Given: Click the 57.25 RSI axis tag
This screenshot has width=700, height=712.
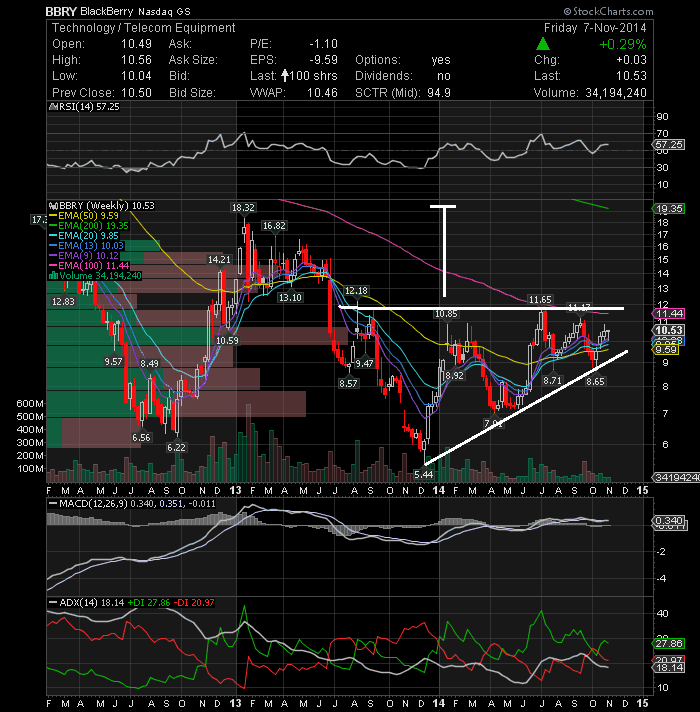Looking at the screenshot, I should point(669,144).
